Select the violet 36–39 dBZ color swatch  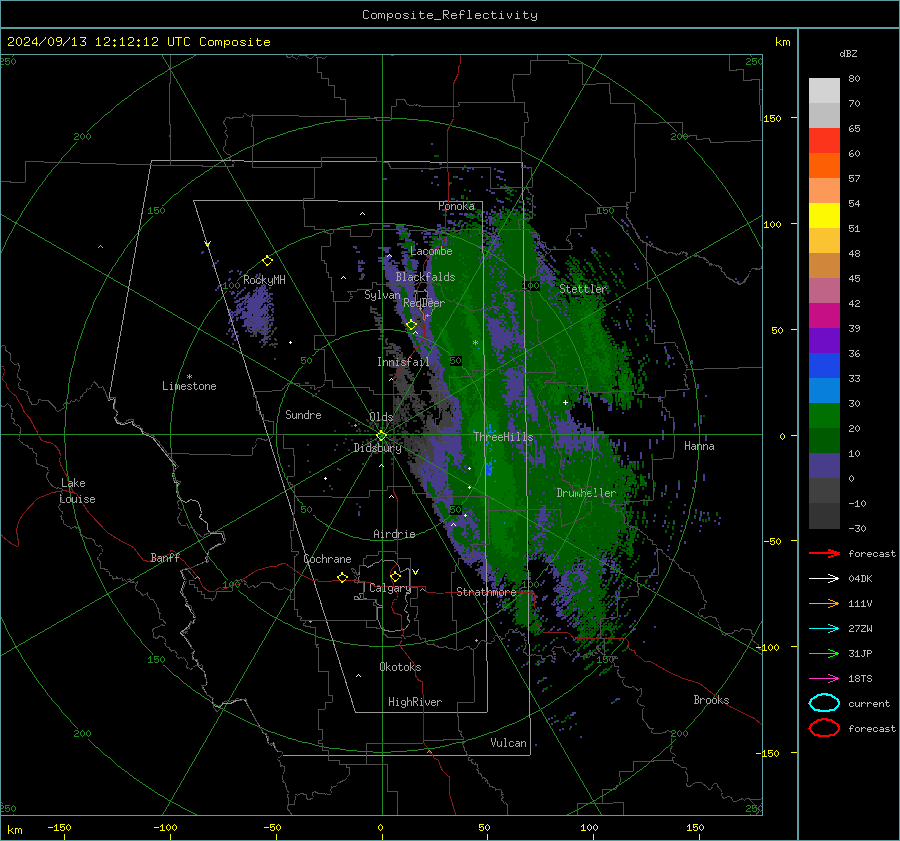click(x=824, y=340)
